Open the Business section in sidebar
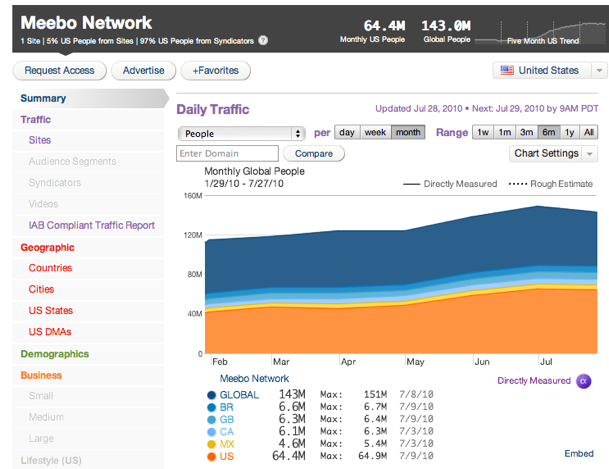 point(88,375)
